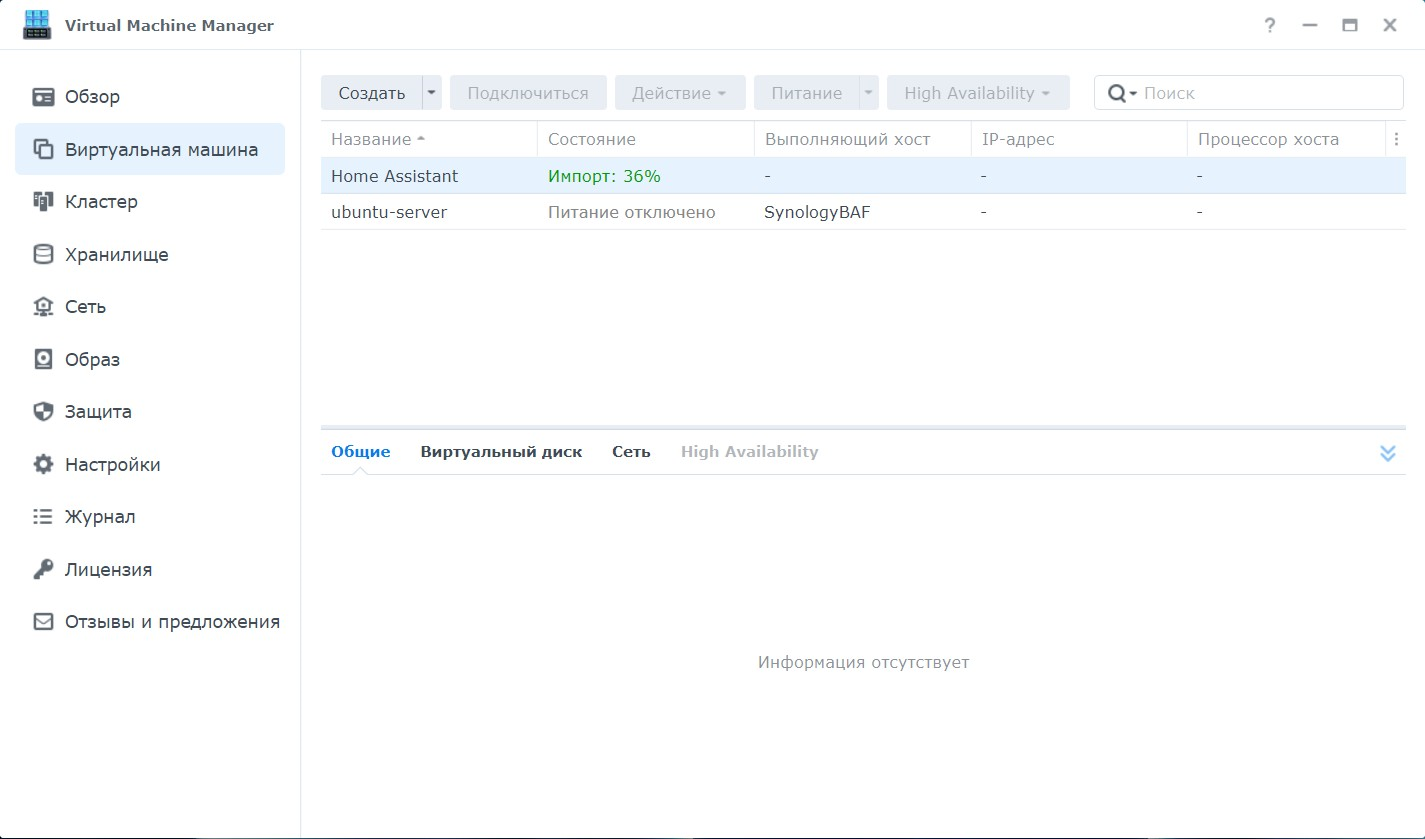Open the Действие dropdown

(680, 93)
